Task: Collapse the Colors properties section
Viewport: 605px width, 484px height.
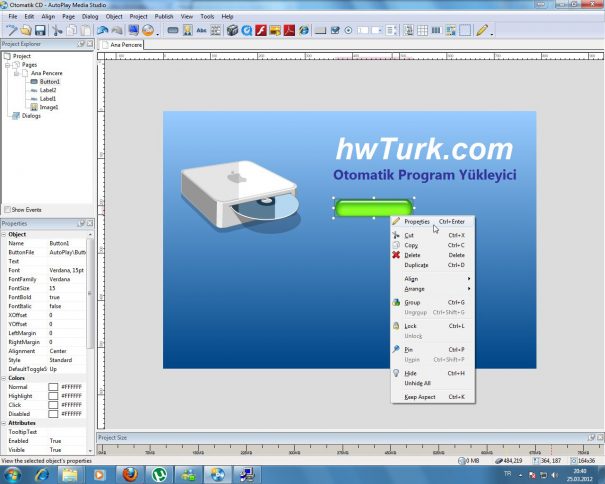Action: [x=4, y=378]
